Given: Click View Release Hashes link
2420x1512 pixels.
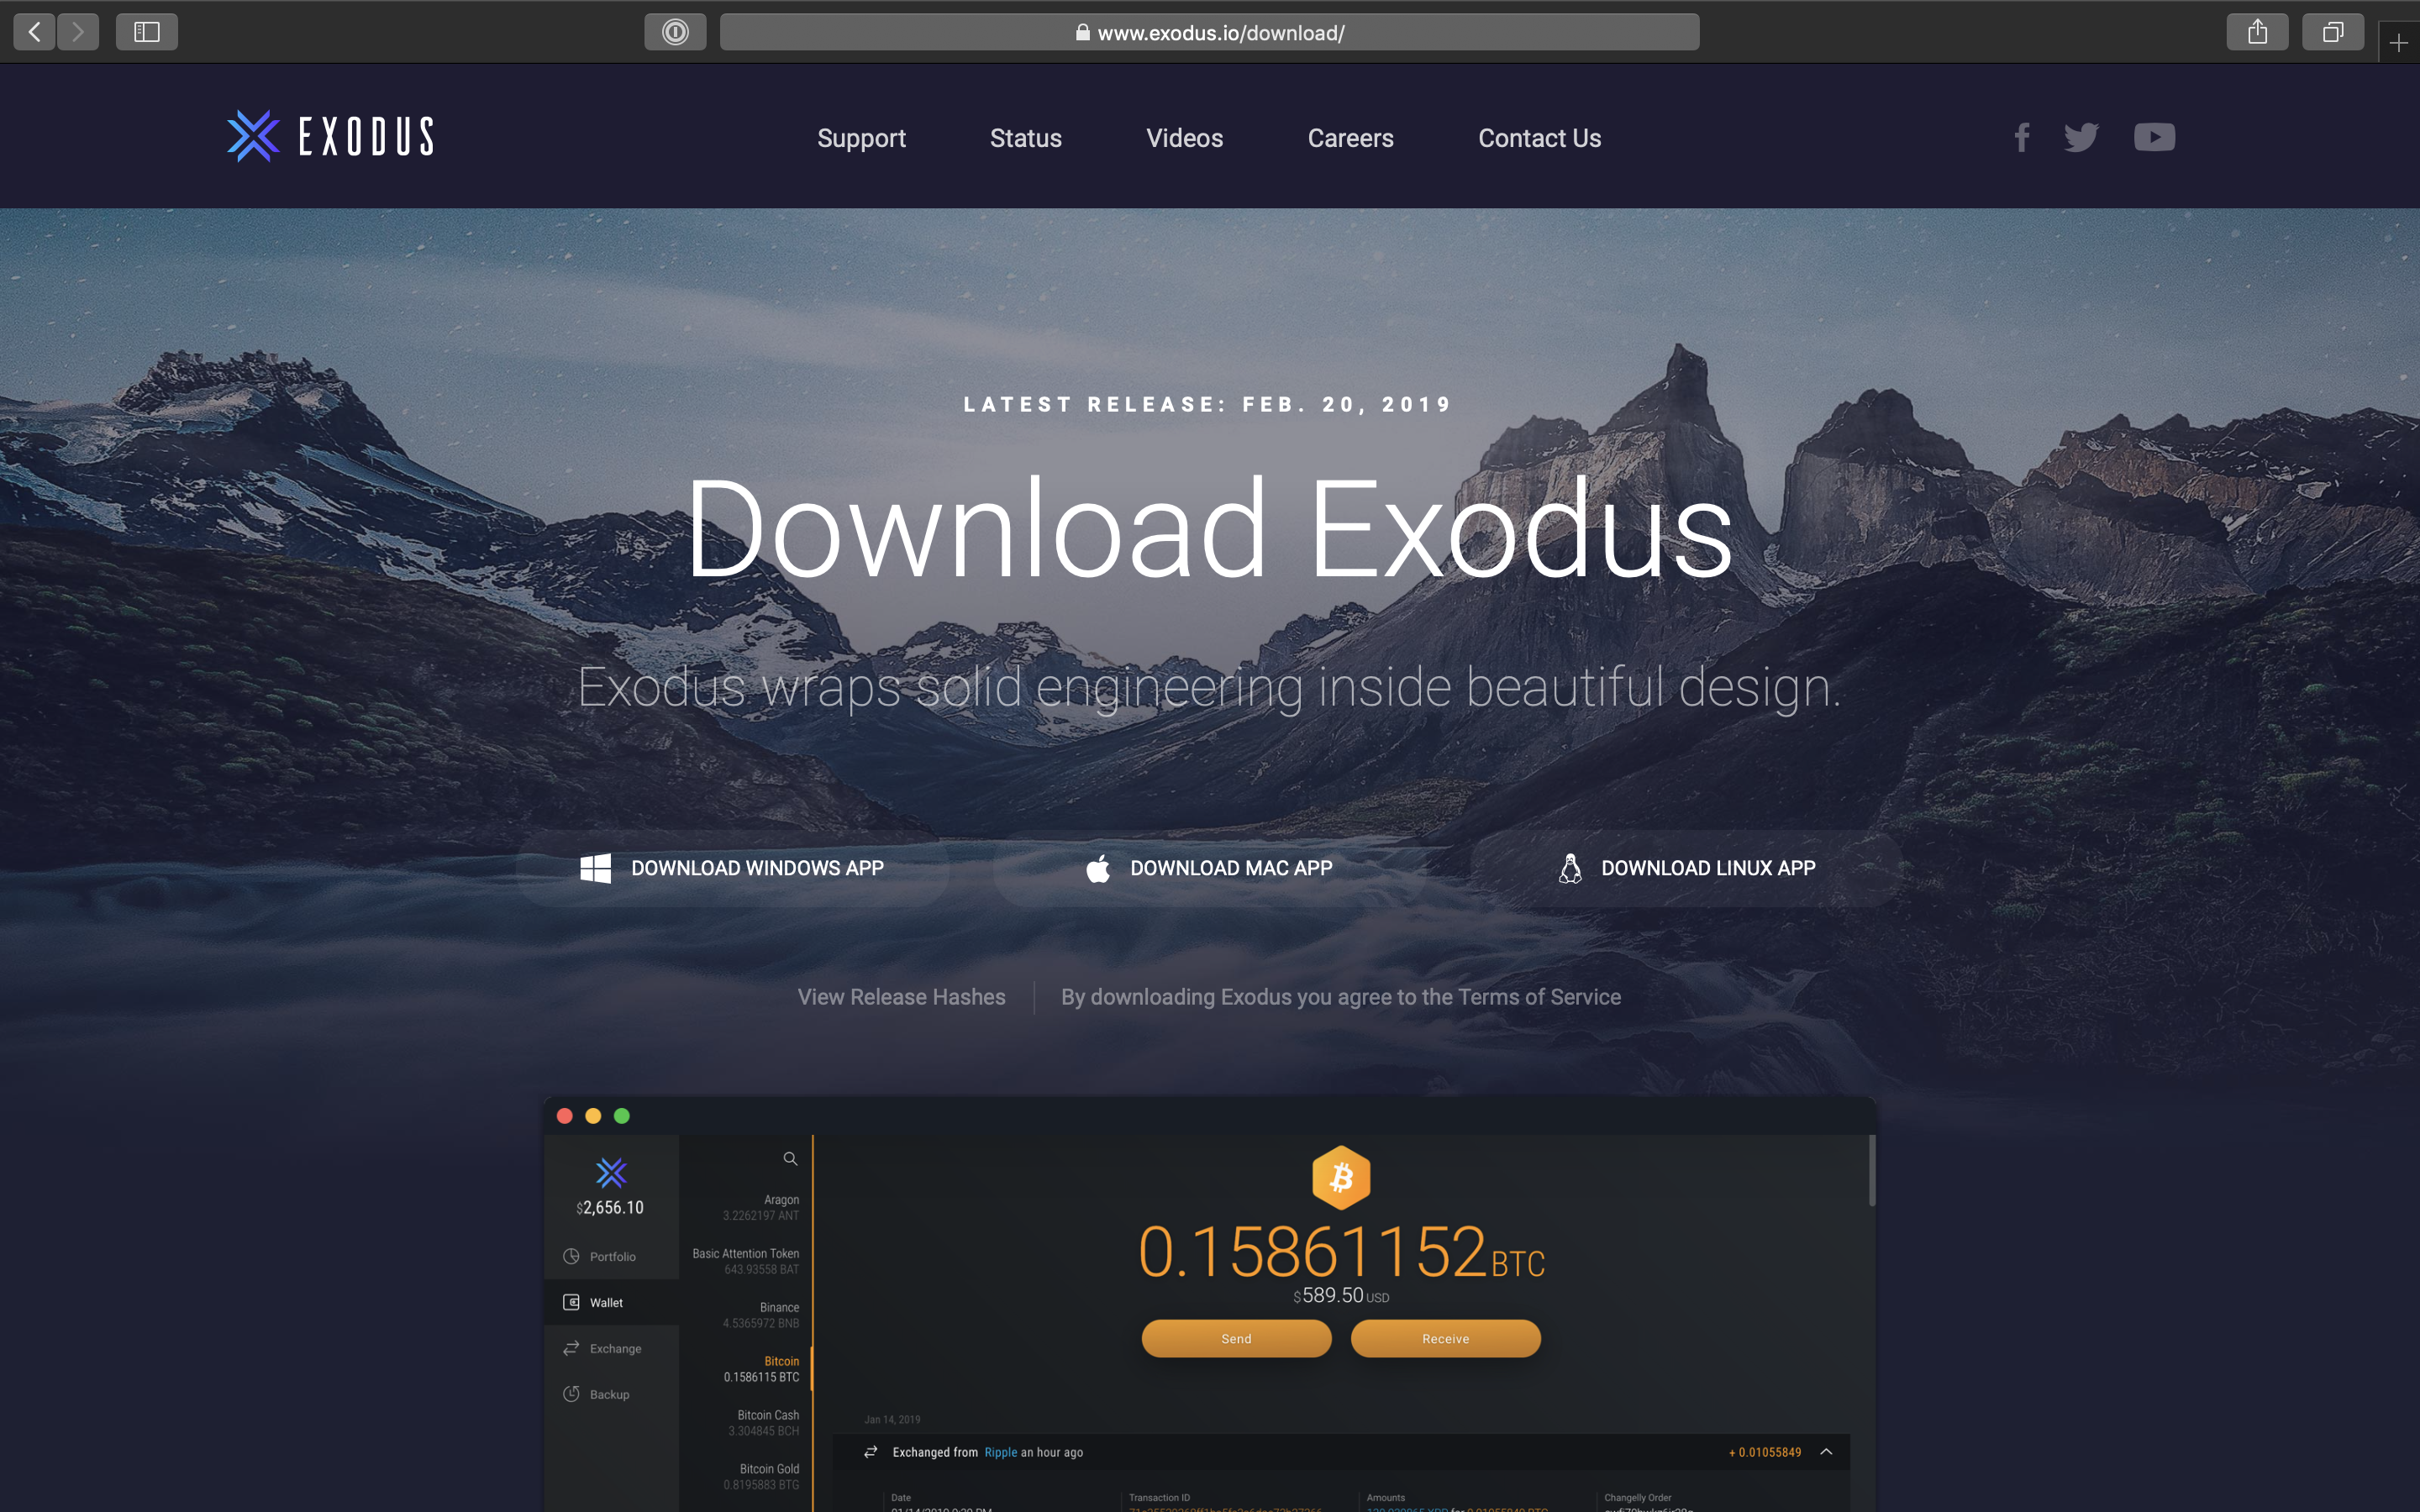Looking at the screenshot, I should coord(901,996).
